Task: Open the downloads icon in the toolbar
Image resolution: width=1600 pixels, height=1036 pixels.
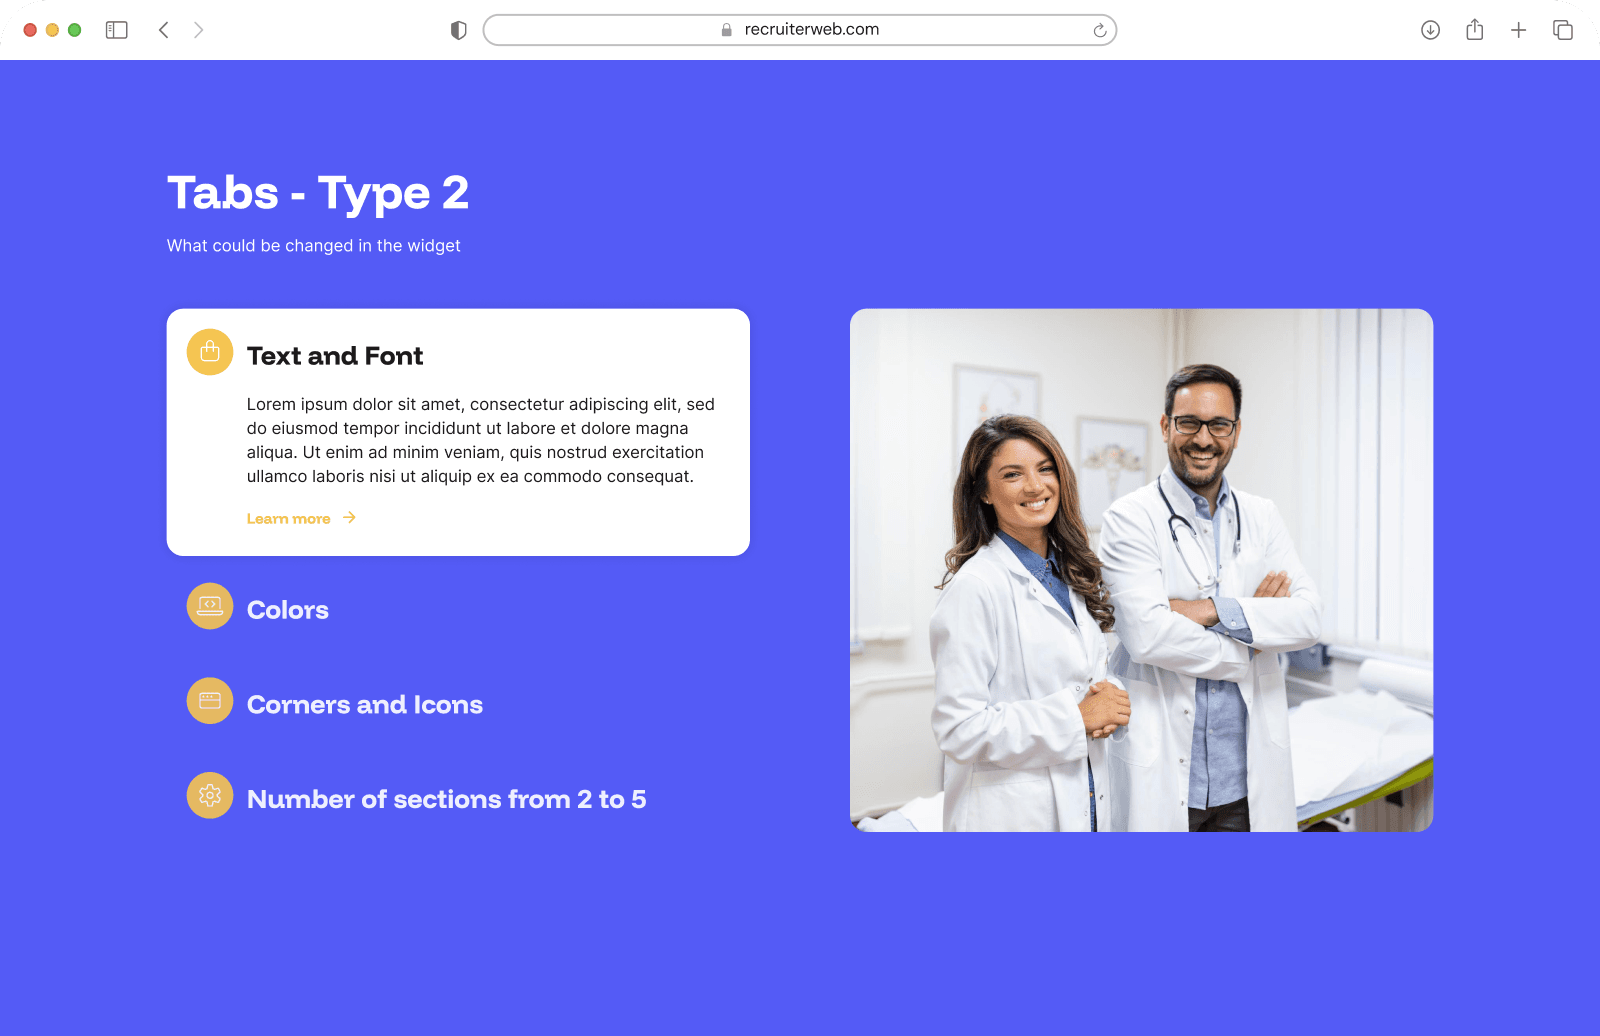Action: 1430,30
